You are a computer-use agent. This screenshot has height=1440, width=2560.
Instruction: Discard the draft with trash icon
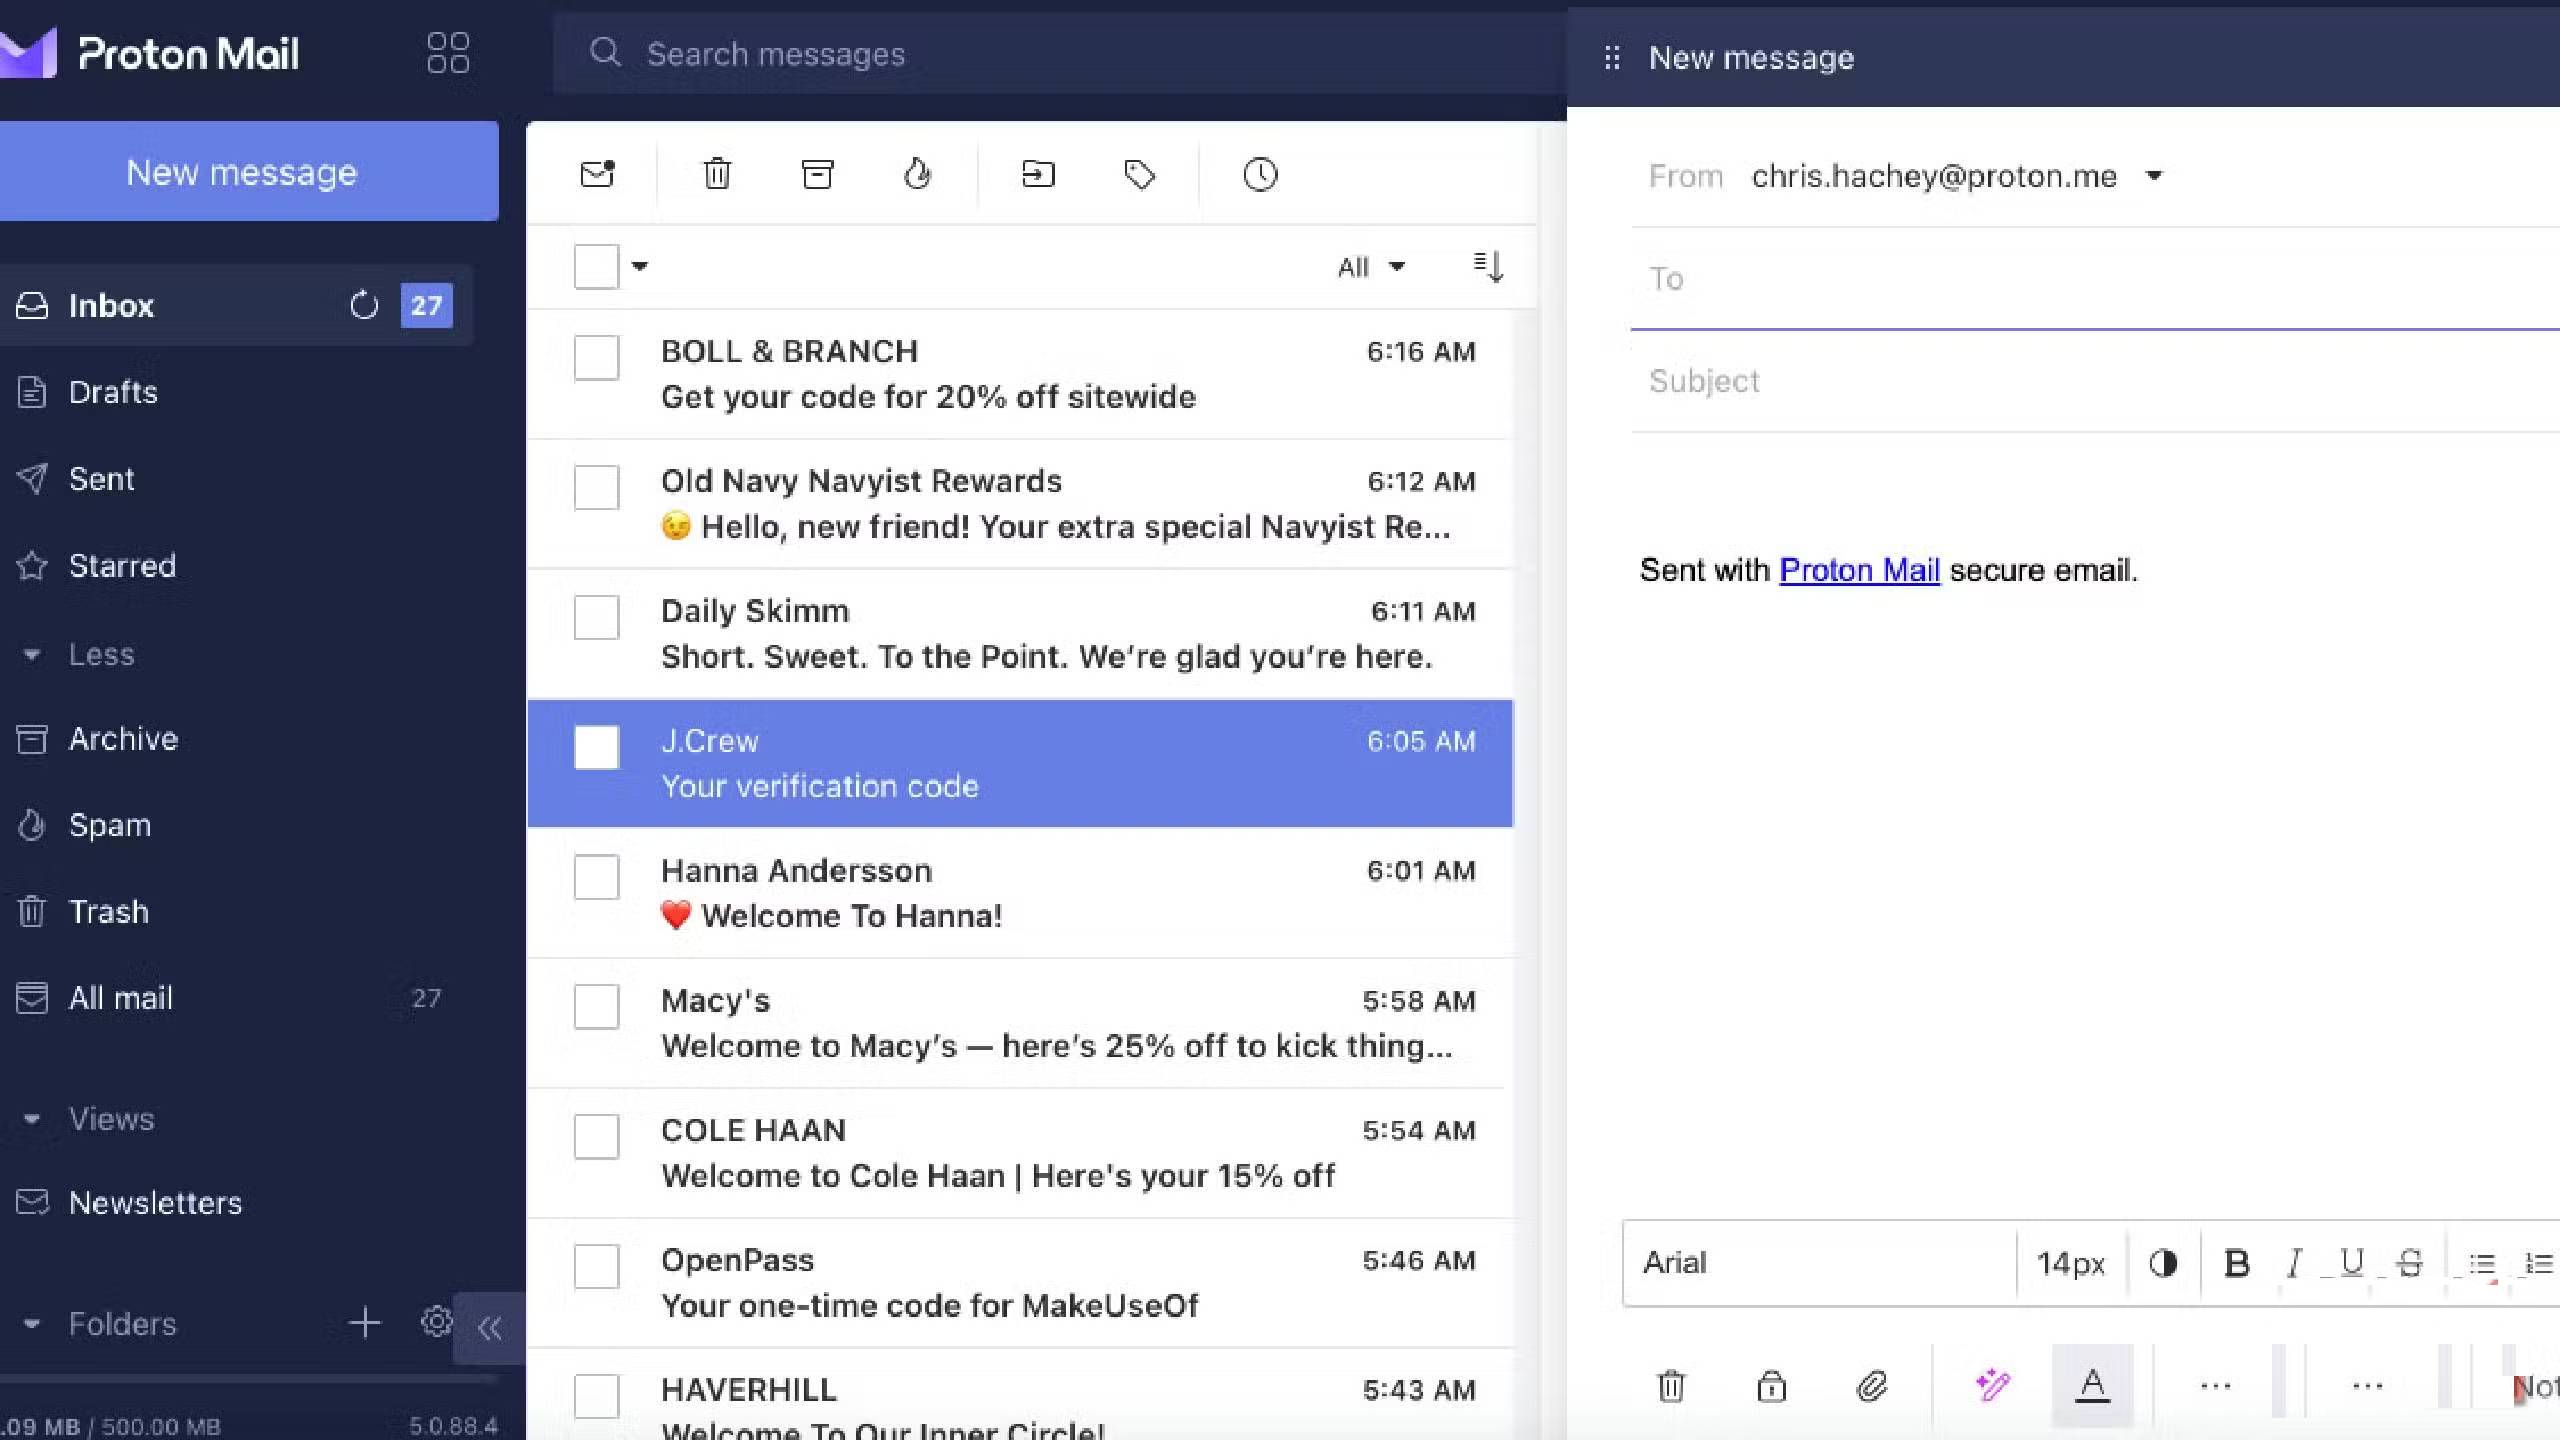tap(1672, 1385)
